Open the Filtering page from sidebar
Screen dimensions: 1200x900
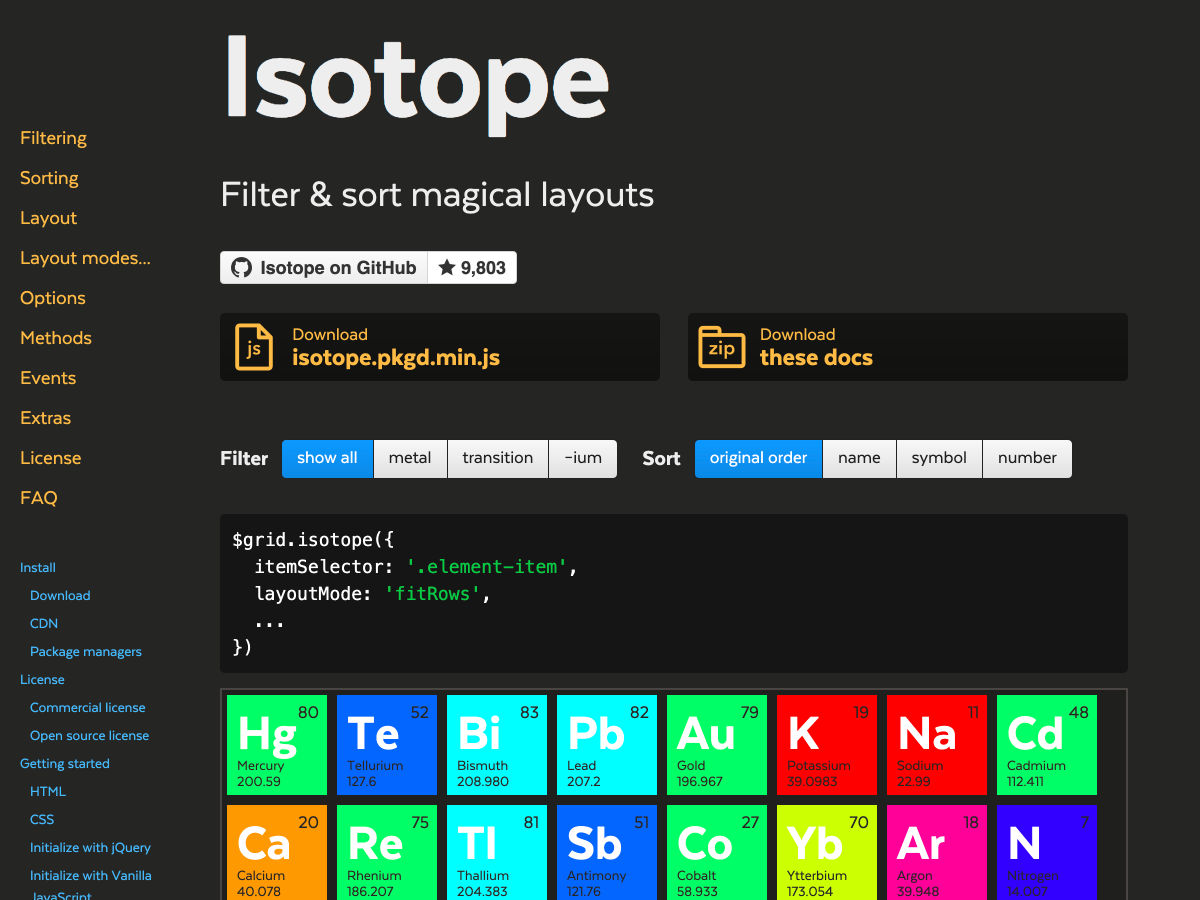[x=53, y=138]
